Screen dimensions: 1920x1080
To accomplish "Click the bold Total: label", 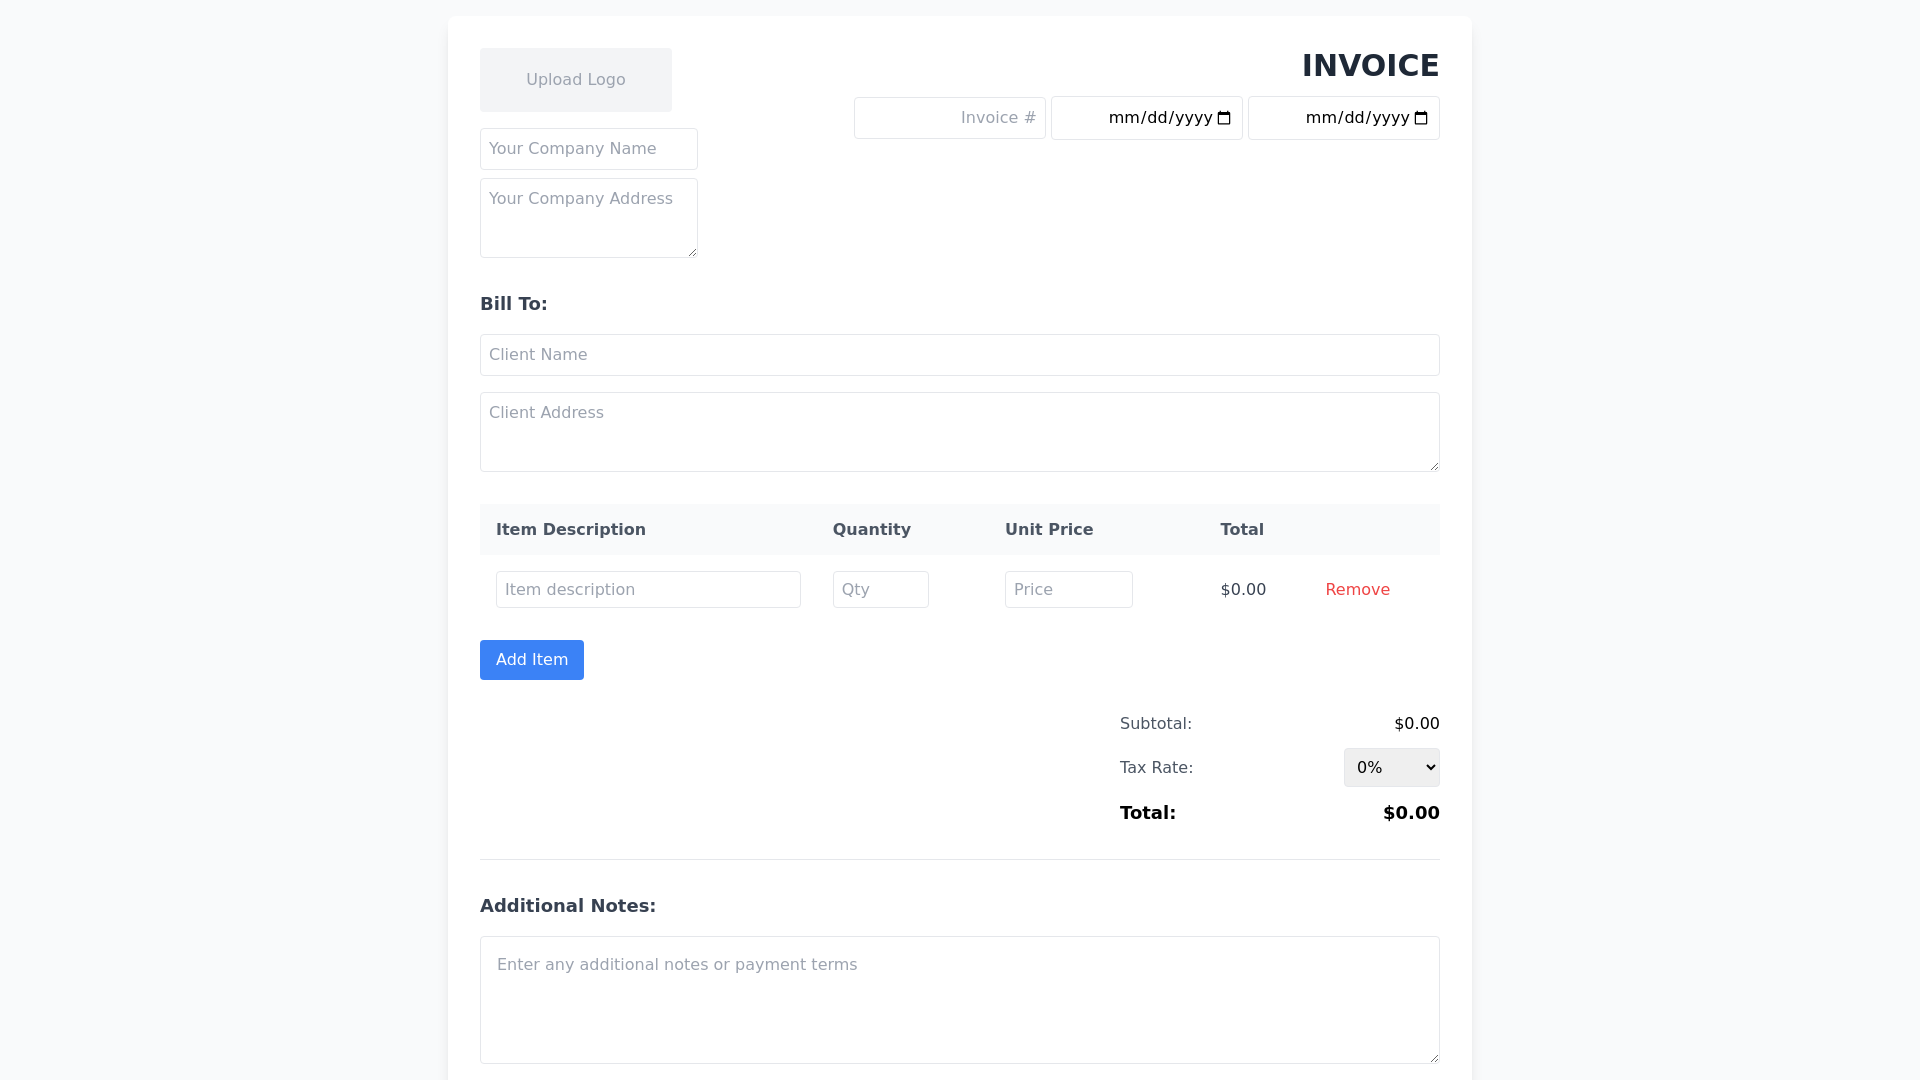I will tap(1148, 813).
